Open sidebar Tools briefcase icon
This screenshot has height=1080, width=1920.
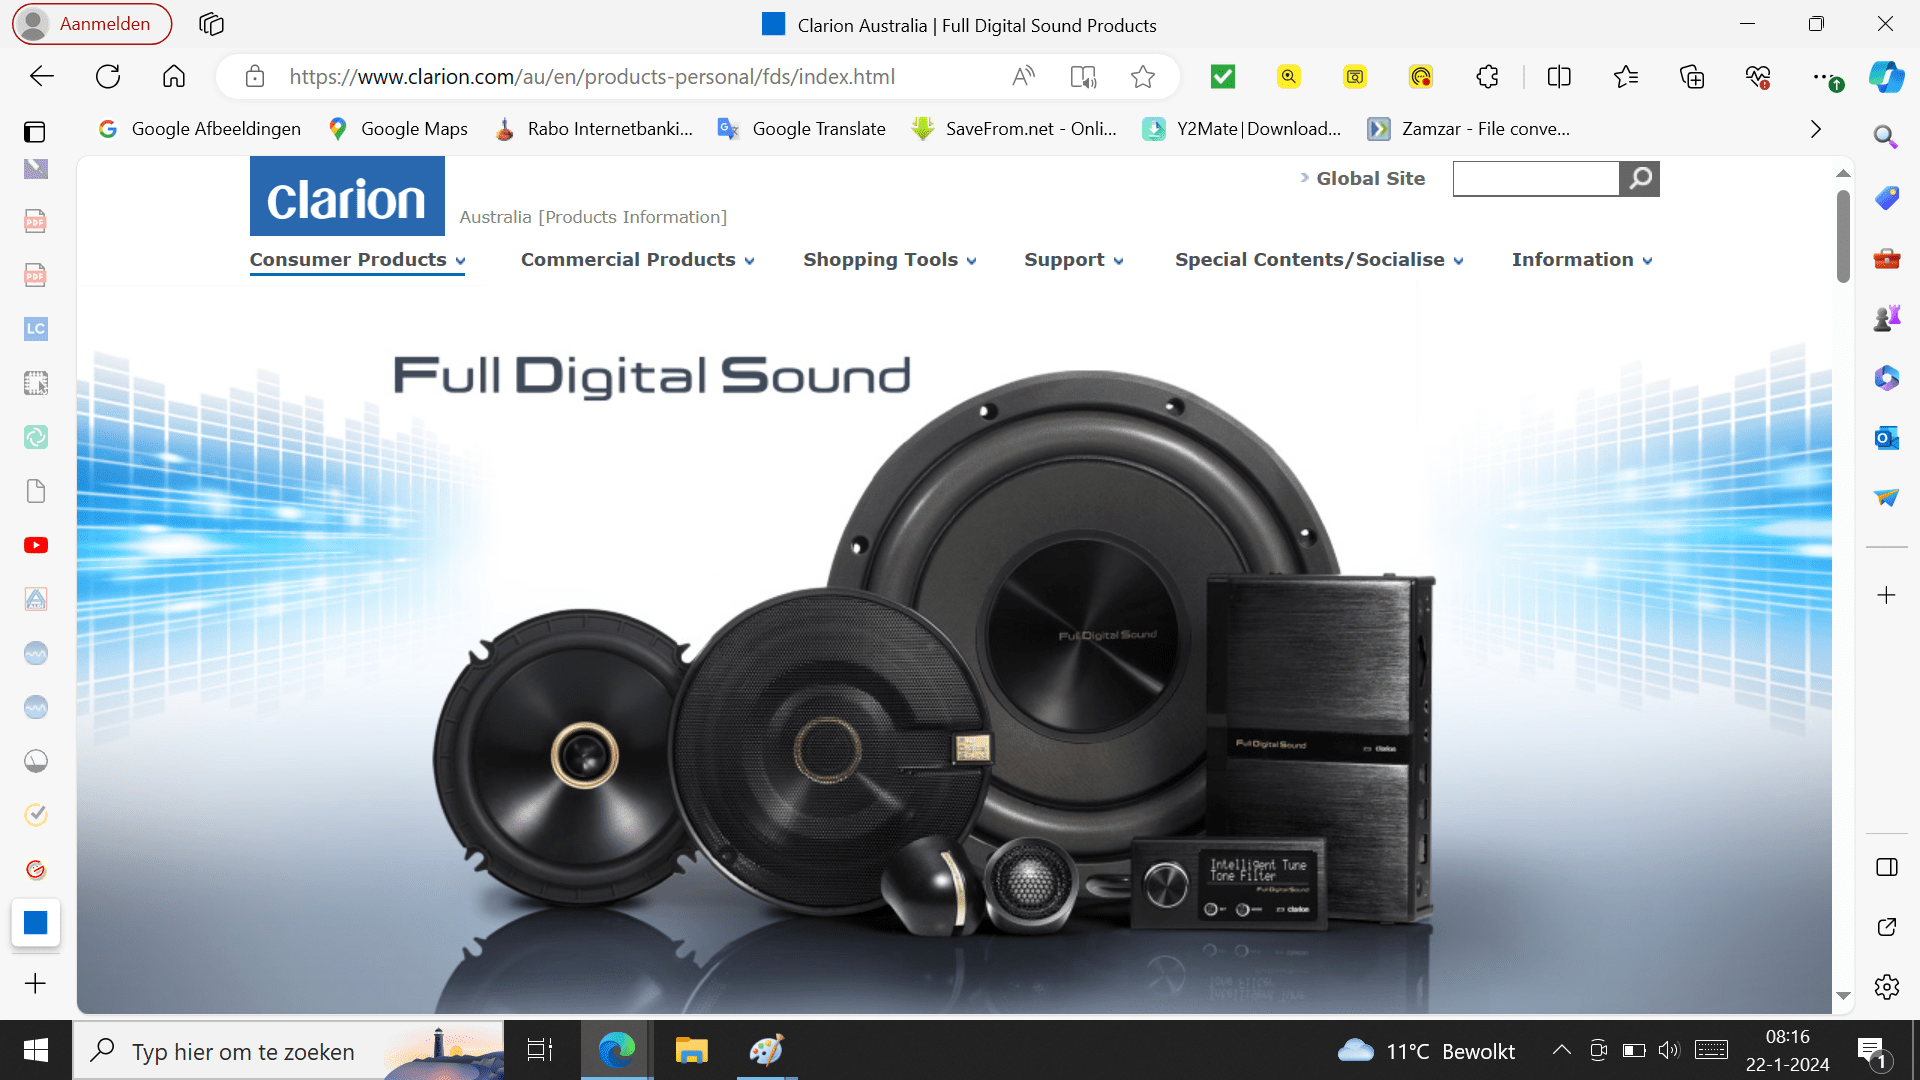[1887, 258]
